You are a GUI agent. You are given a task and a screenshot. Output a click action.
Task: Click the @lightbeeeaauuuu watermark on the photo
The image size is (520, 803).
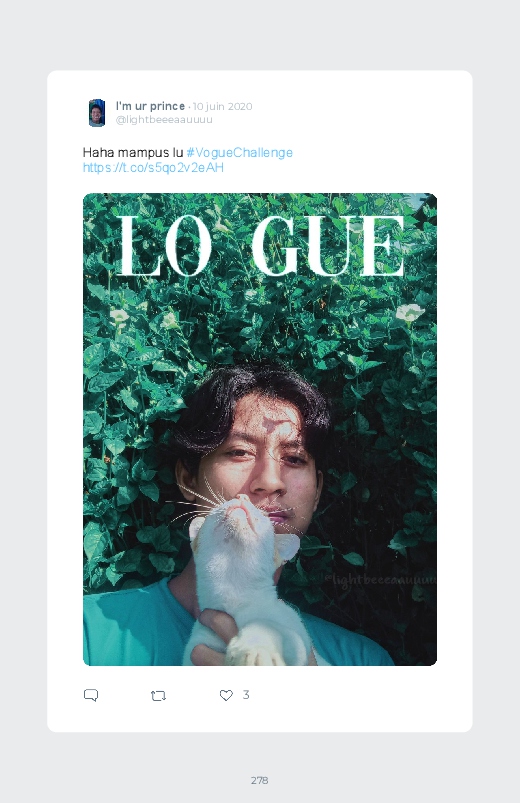[381, 580]
